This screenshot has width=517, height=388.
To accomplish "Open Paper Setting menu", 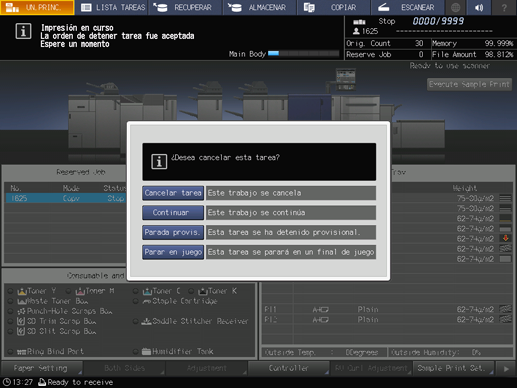I will (41, 368).
